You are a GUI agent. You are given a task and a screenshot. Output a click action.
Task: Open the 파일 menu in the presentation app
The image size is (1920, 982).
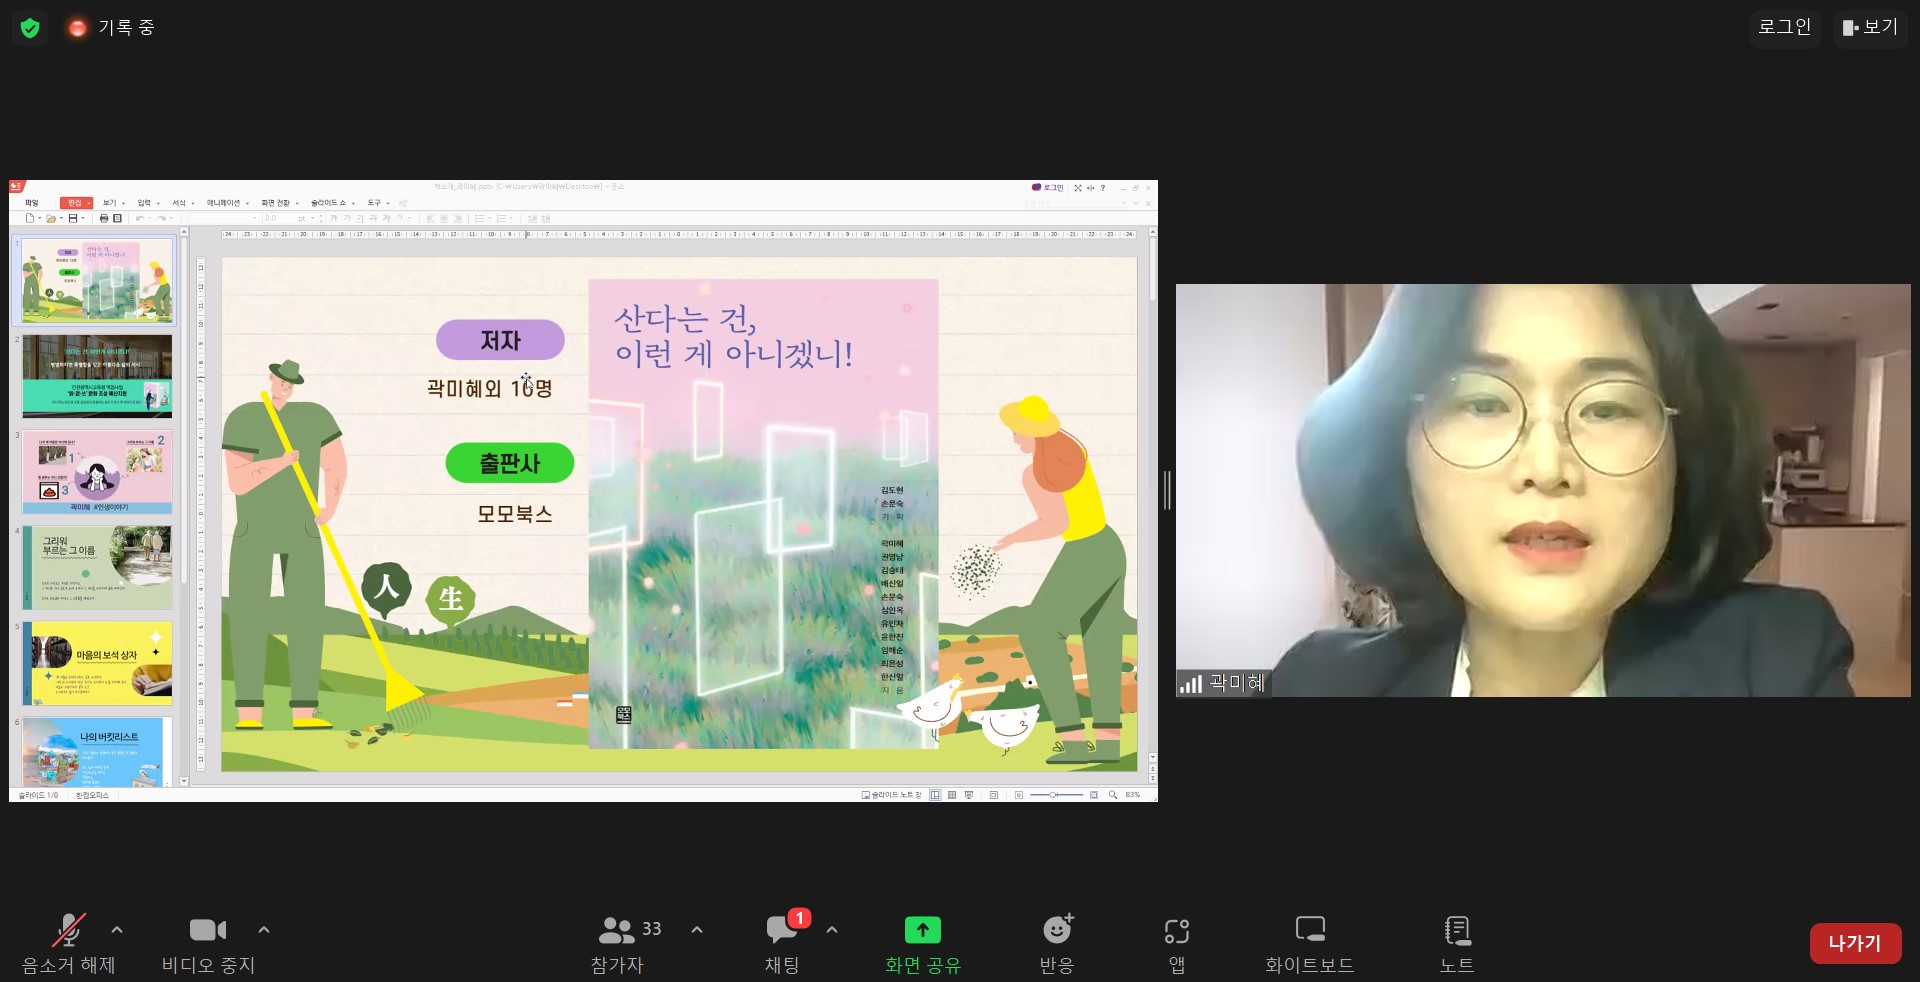point(32,203)
